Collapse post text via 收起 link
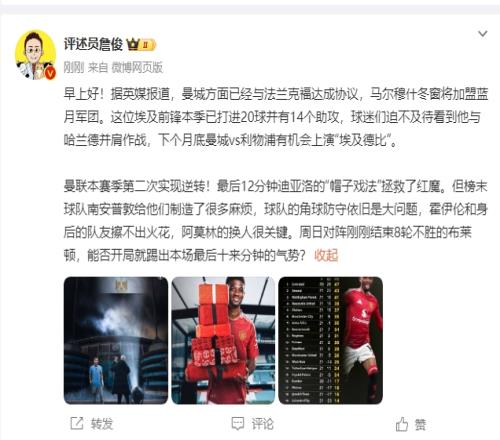Image resolution: width=500 pixels, height=440 pixels. click(x=326, y=255)
